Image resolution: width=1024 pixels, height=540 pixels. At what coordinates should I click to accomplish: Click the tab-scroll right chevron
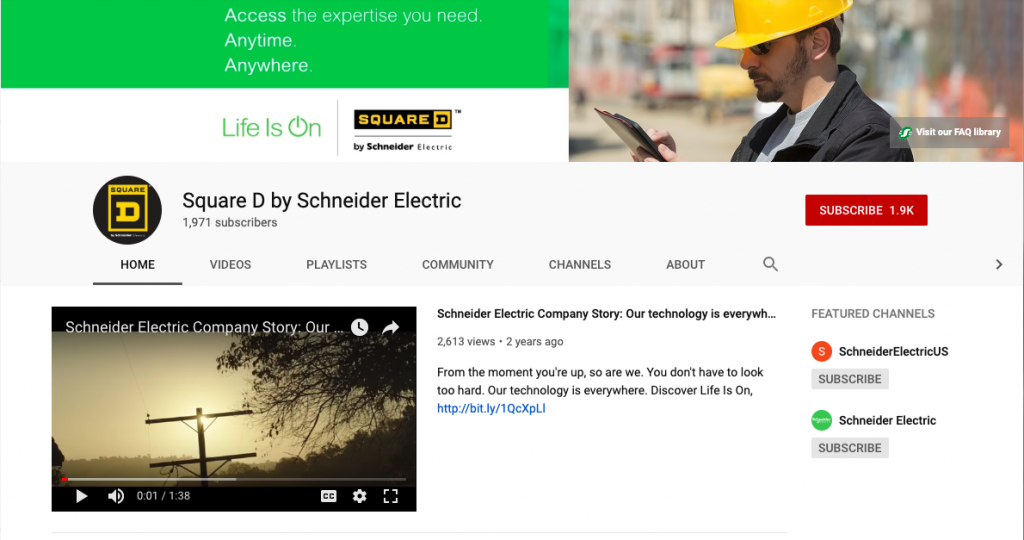(999, 264)
